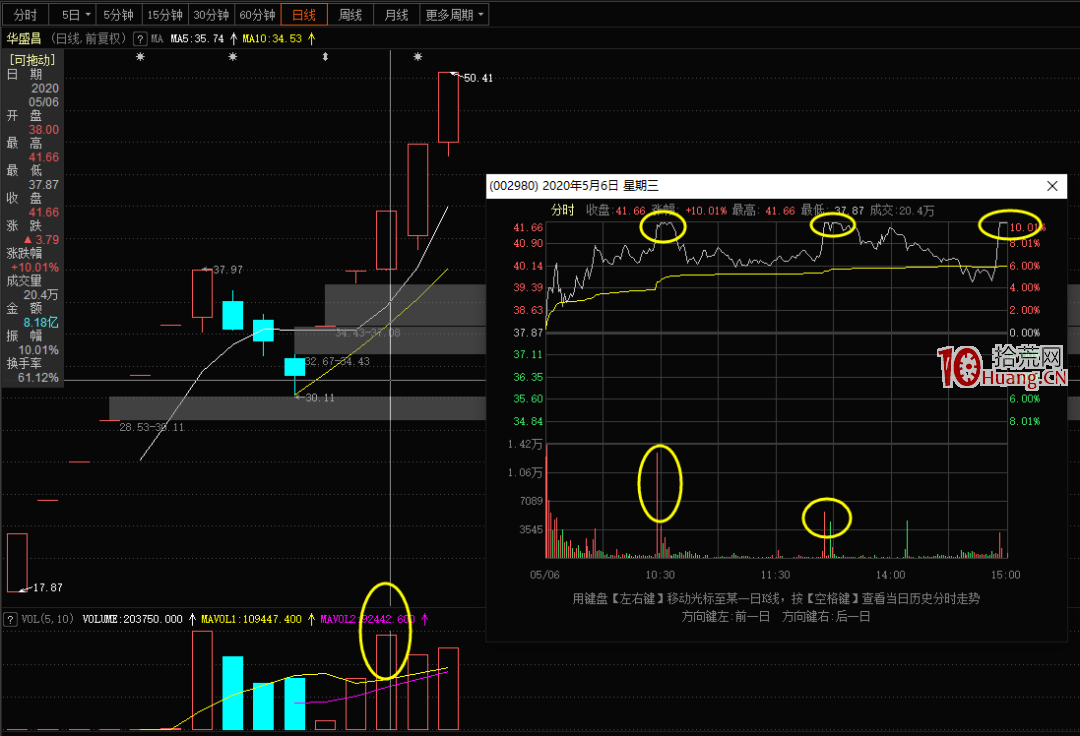Select the 5日 period tab
The width and height of the screenshot is (1080, 736).
pos(71,14)
